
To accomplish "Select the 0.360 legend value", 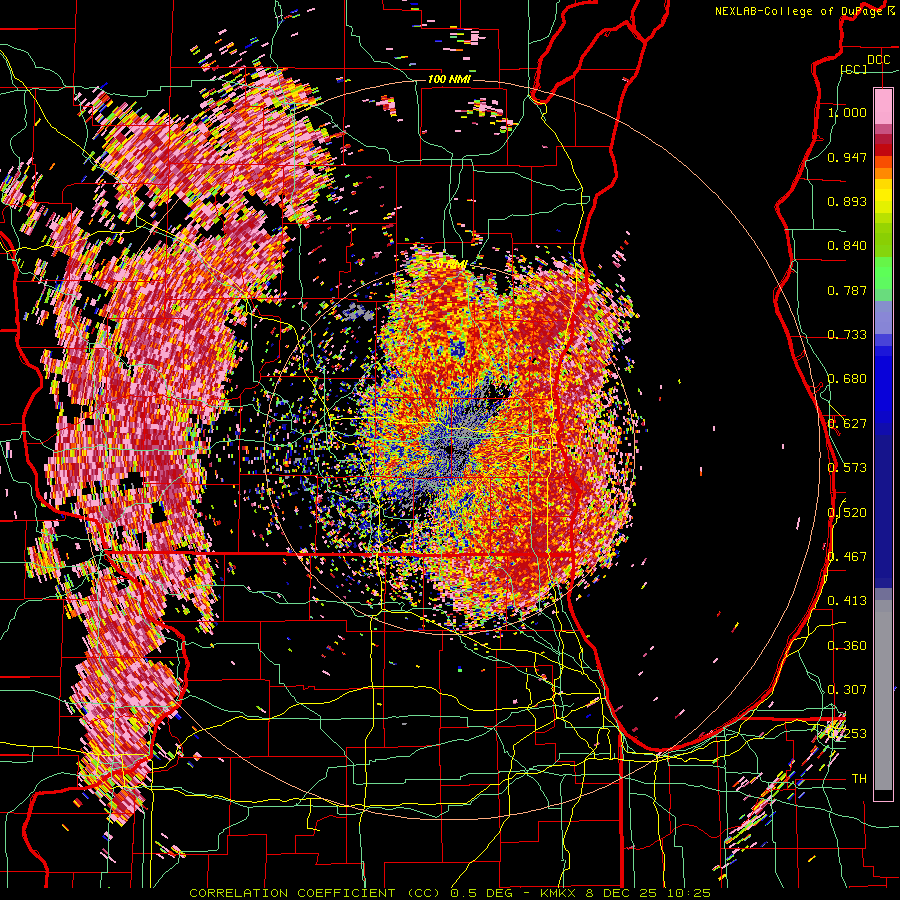I will pyautogui.click(x=847, y=646).
